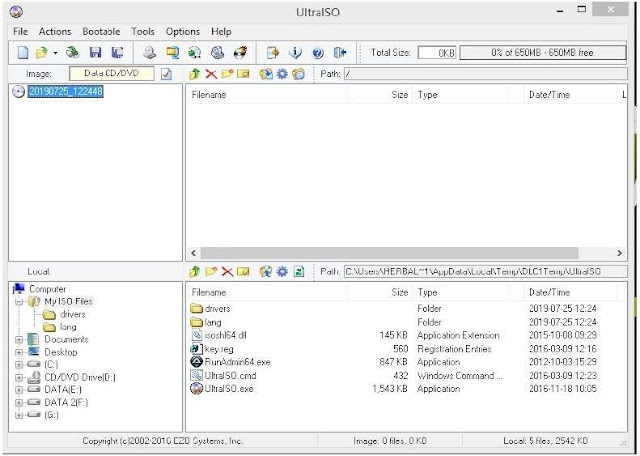Open the File menu
Screen dimensions: 640x456
(x=20, y=31)
